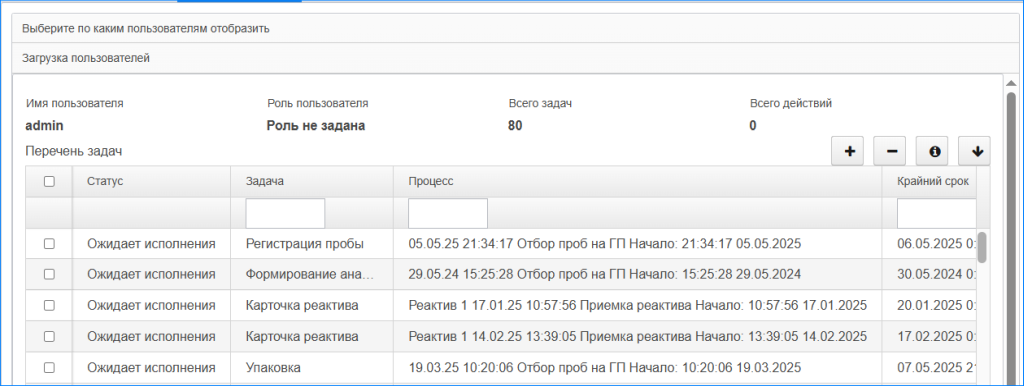Click the down arrow icon button

coord(976,152)
